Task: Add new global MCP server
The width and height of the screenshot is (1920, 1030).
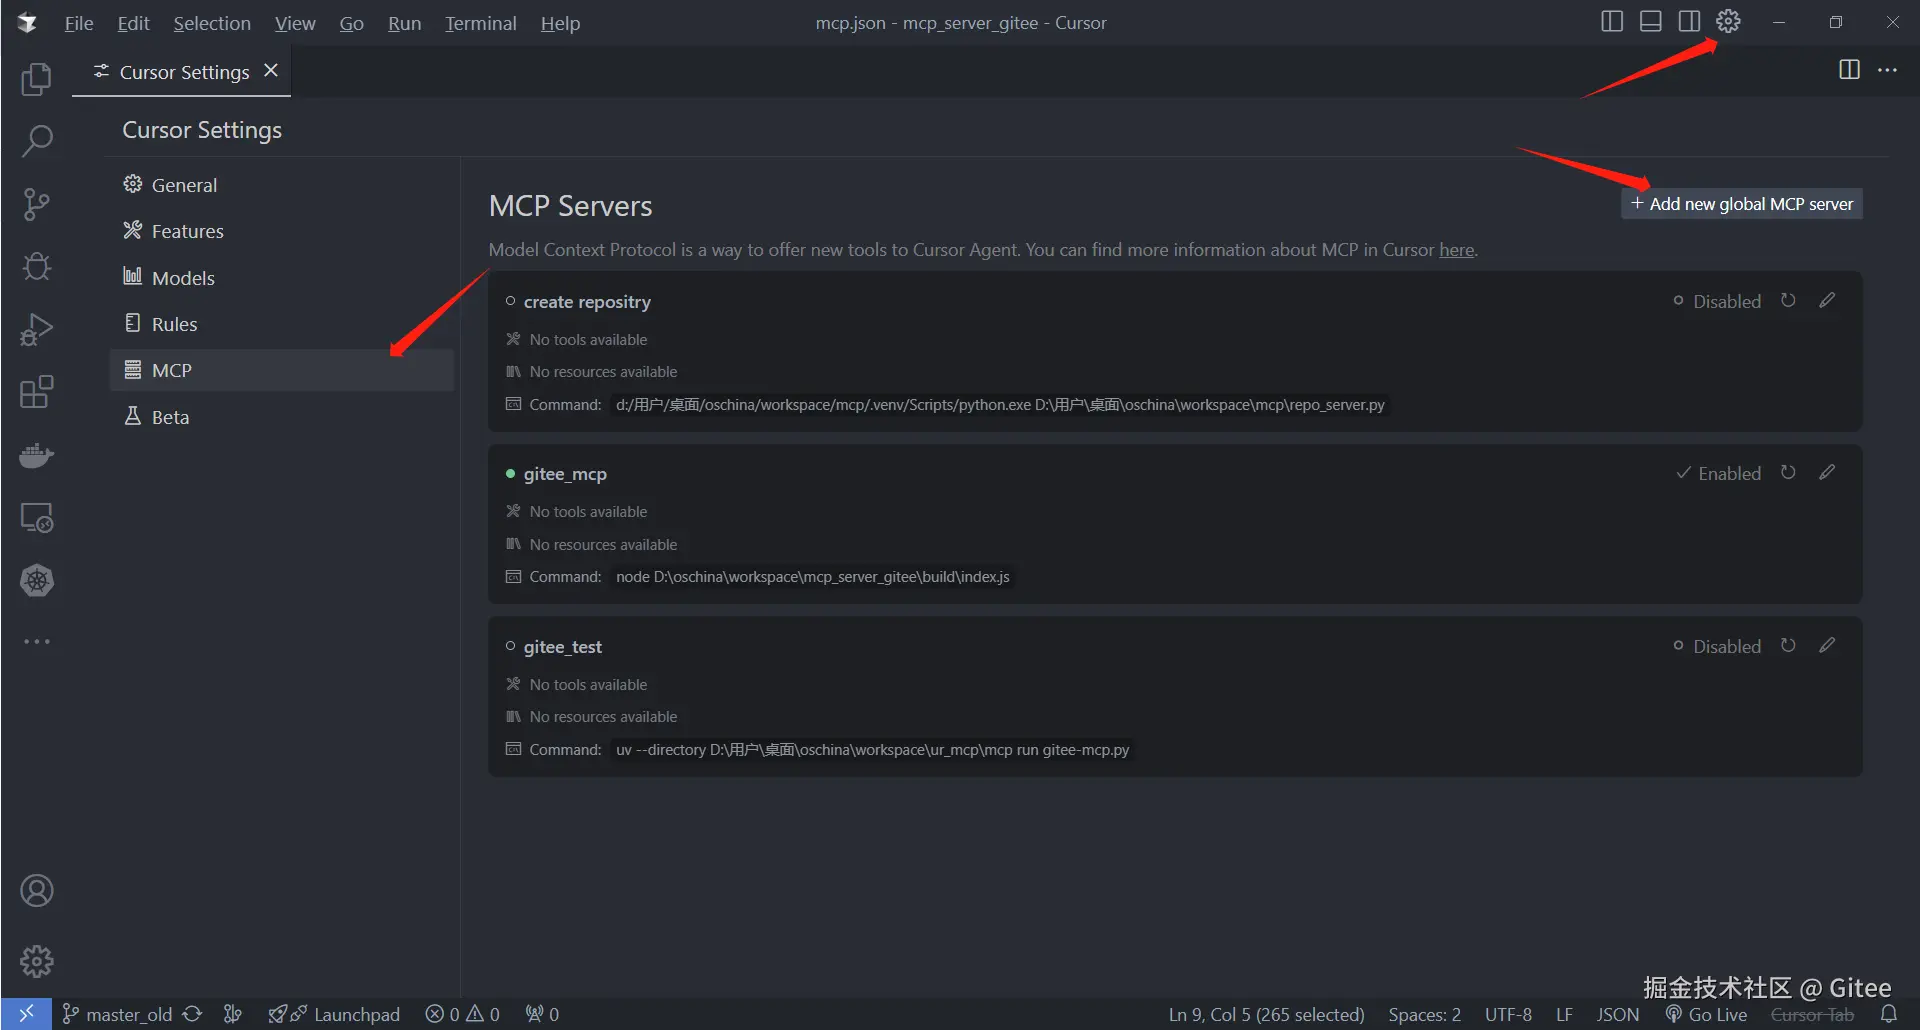Action: pos(1741,204)
